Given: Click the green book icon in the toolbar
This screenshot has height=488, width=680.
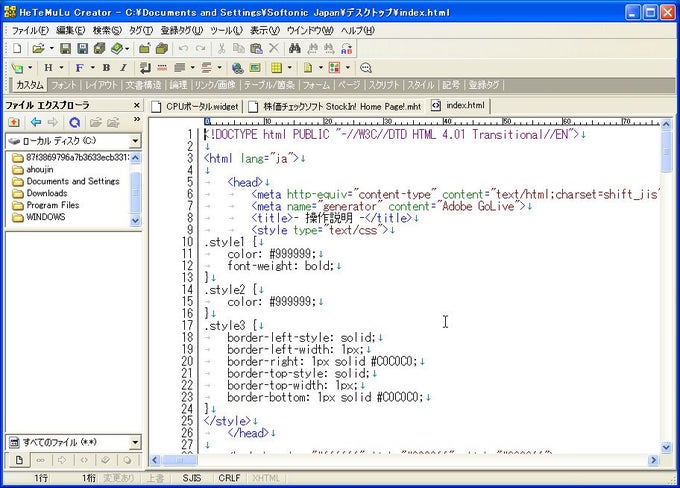Looking at the screenshot, I should (117, 49).
